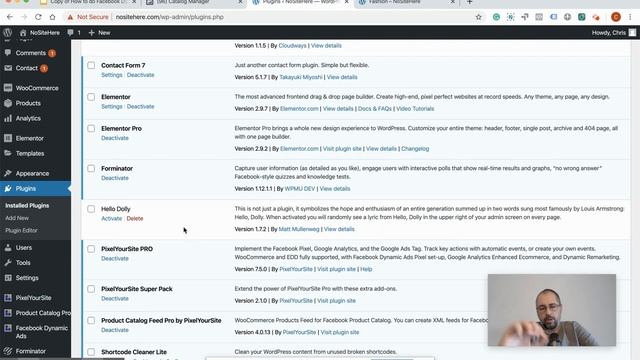This screenshot has width=640, height=360.
Task: Switch to the Fashion – NoSiteHere tab
Action: point(406,2)
